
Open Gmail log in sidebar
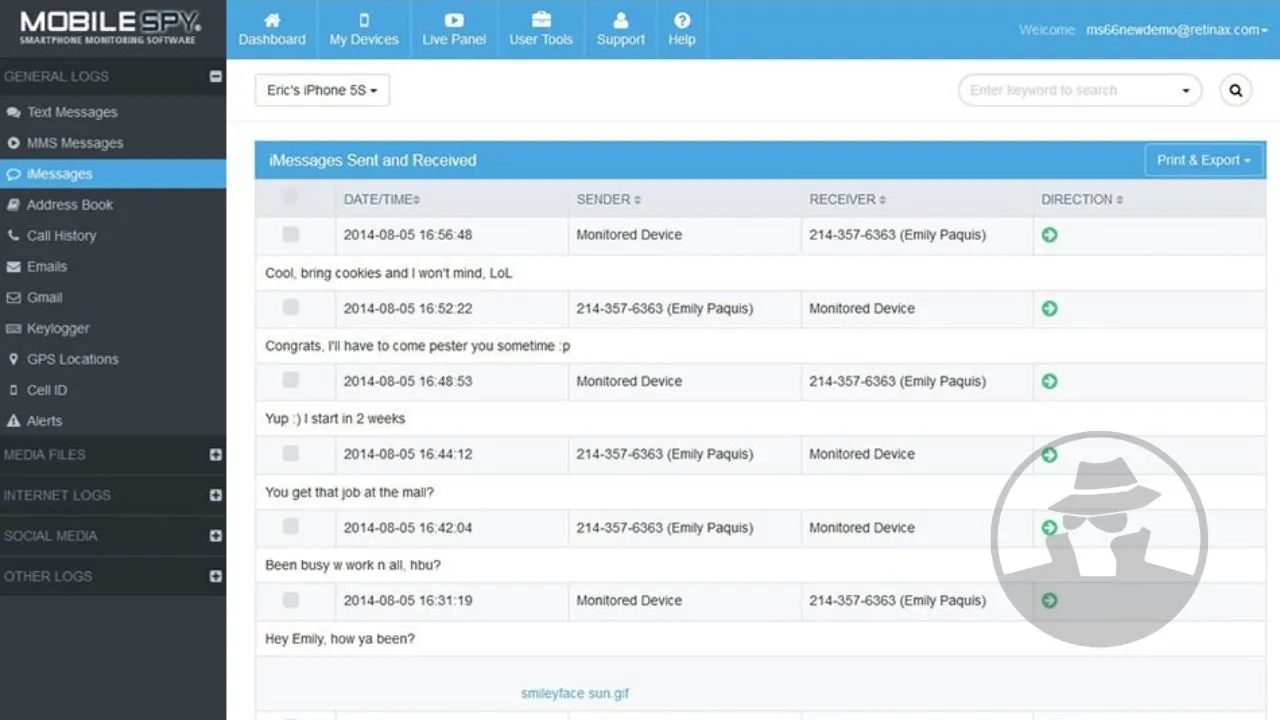113,298
